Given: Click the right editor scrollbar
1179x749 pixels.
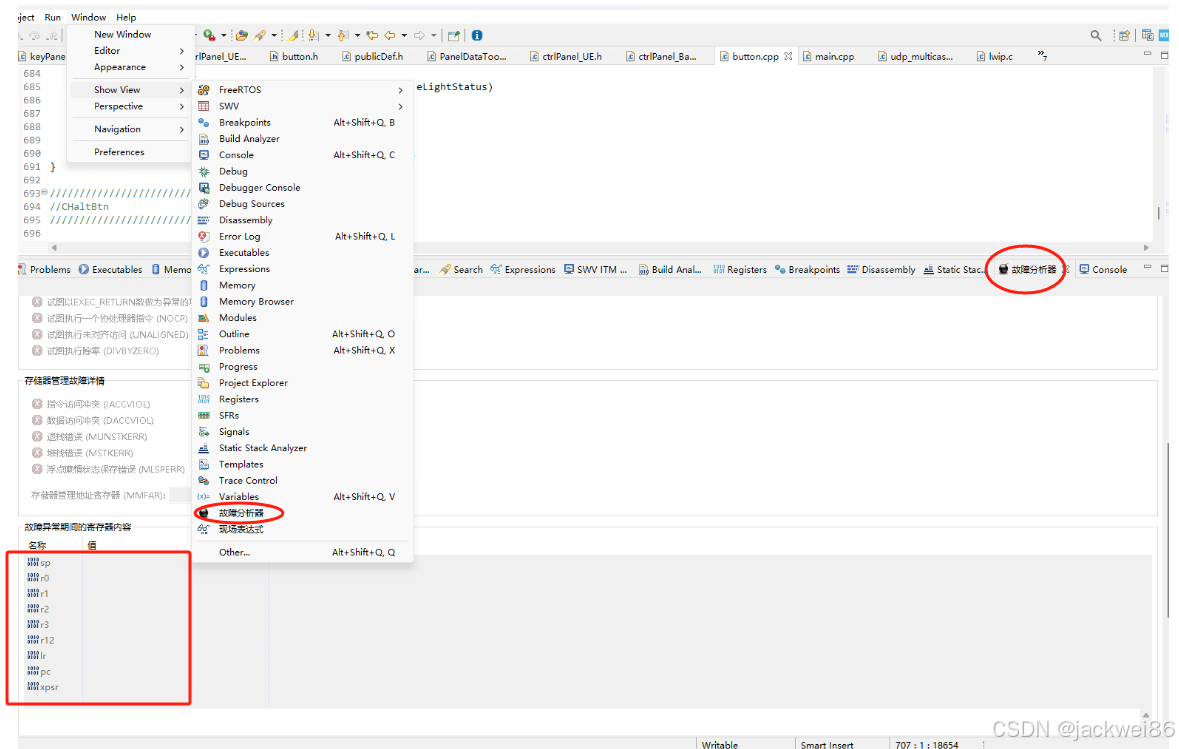Looking at the screenshot, I should 1160,150.
